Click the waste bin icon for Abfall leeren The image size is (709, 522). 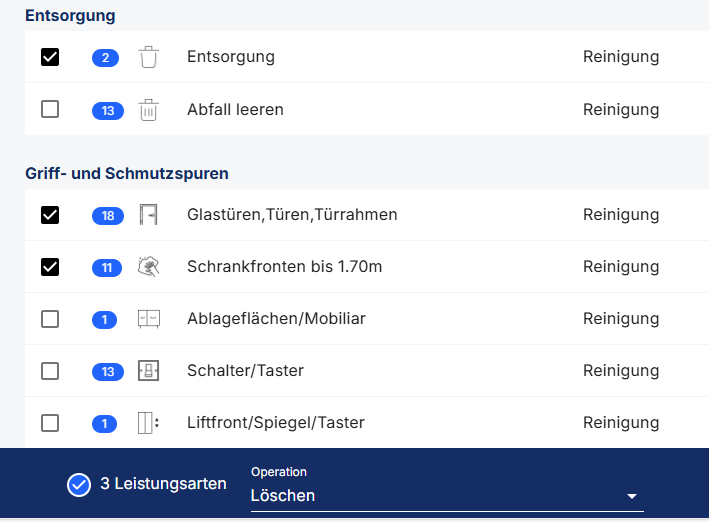[x=148, y=110]
